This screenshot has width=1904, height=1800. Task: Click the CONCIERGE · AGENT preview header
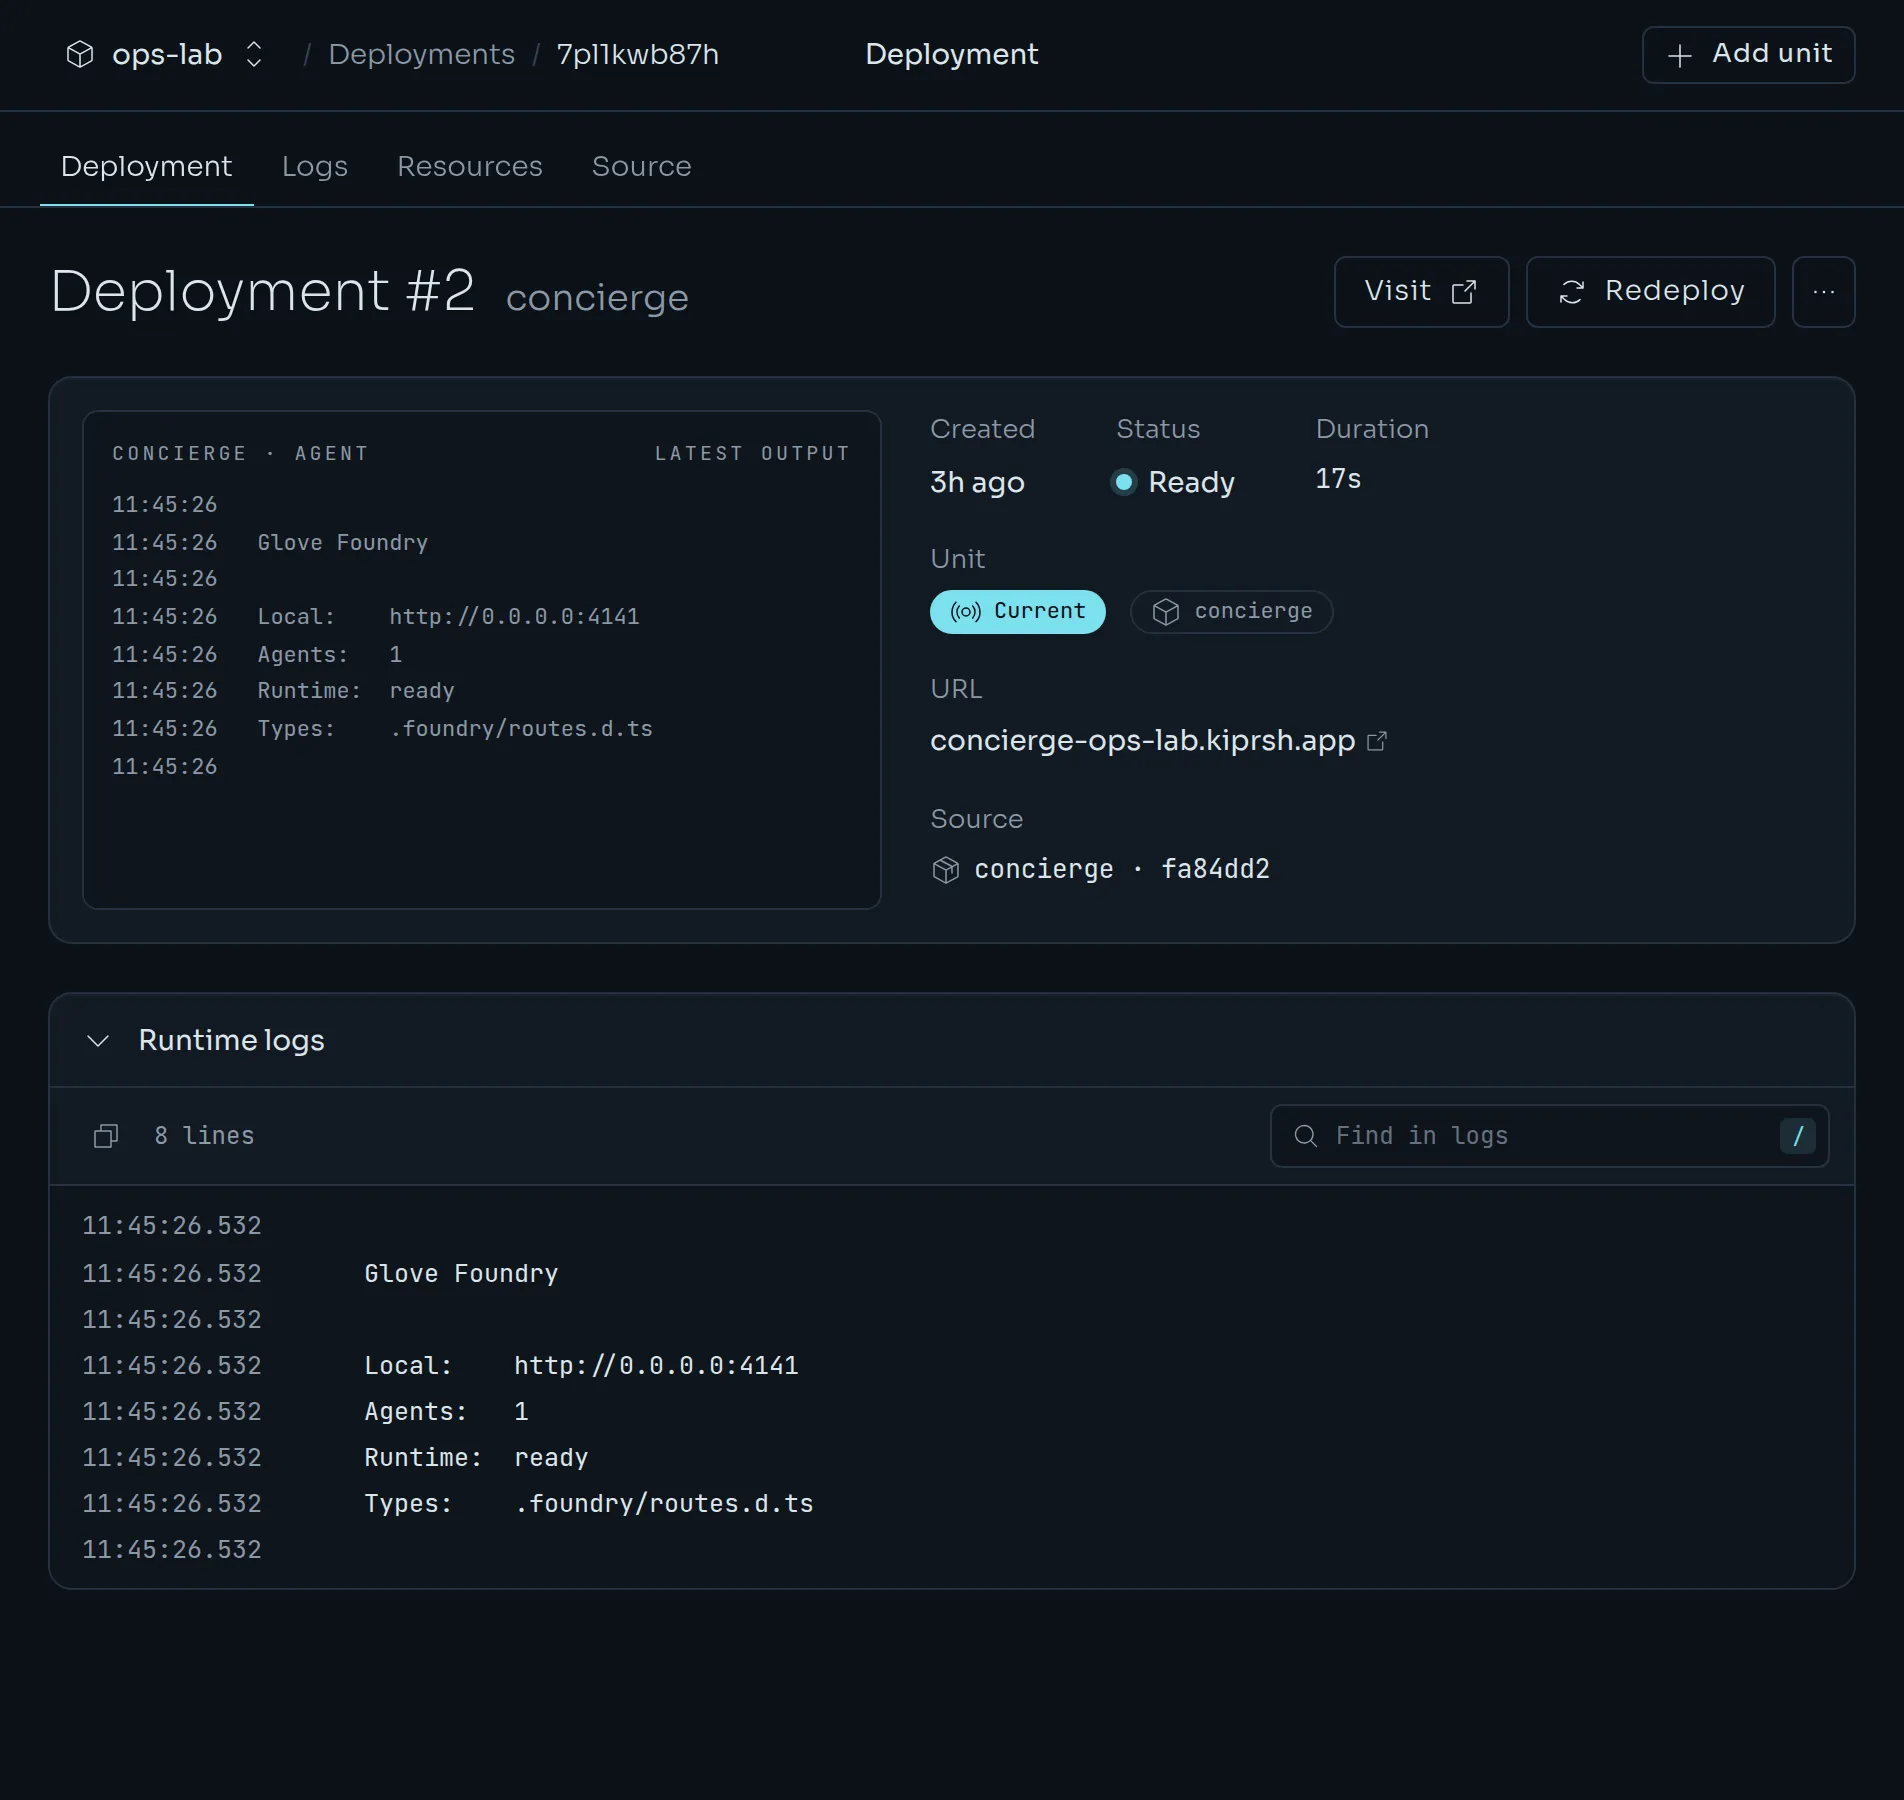tap(240, 453)
